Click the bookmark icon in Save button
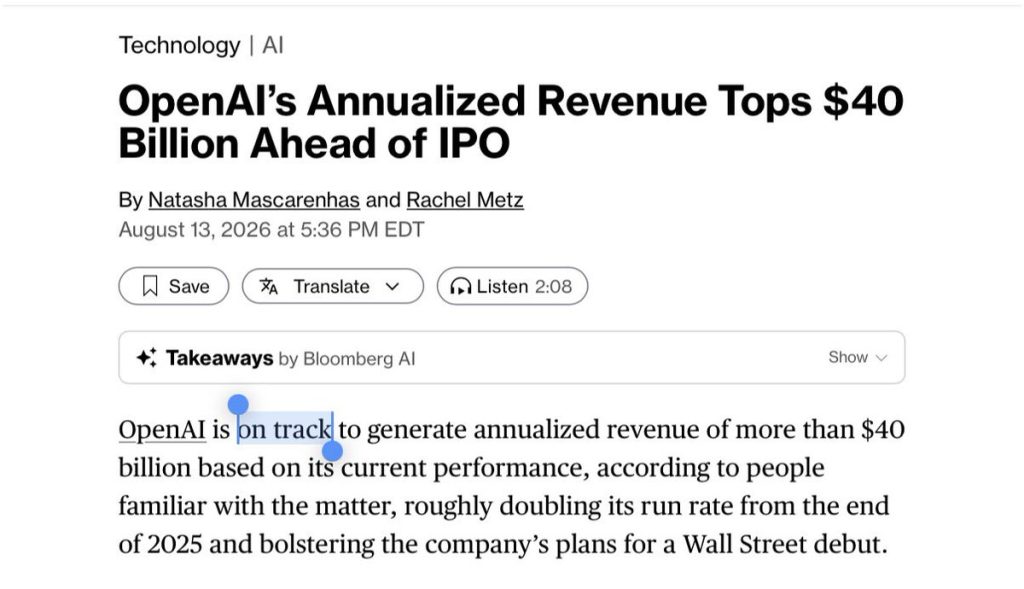1024x589 pixels. pyautogui.click(x=150, y=286)
